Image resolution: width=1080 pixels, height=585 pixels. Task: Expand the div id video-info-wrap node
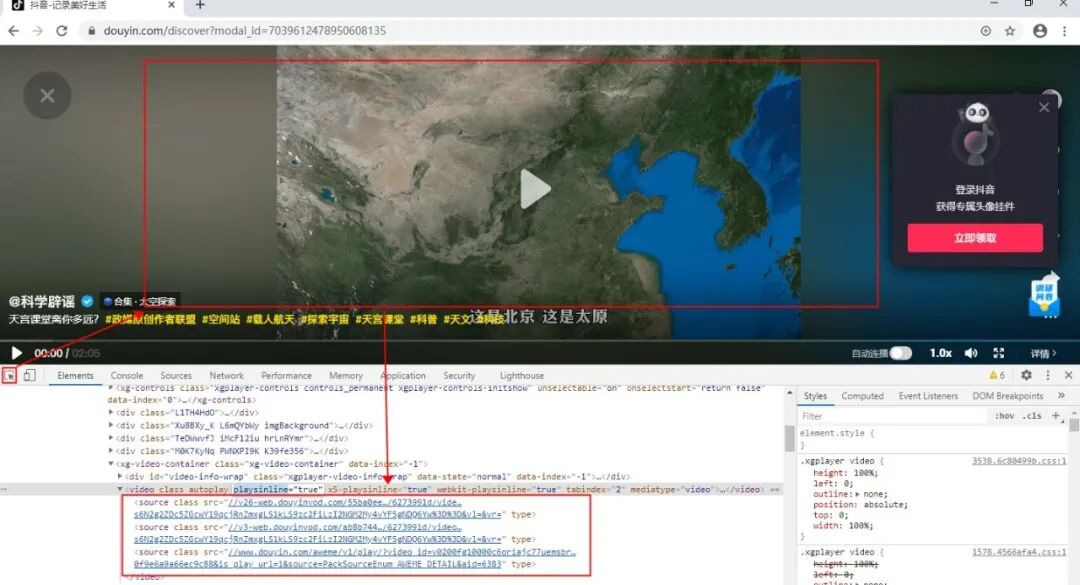[121, 476]
